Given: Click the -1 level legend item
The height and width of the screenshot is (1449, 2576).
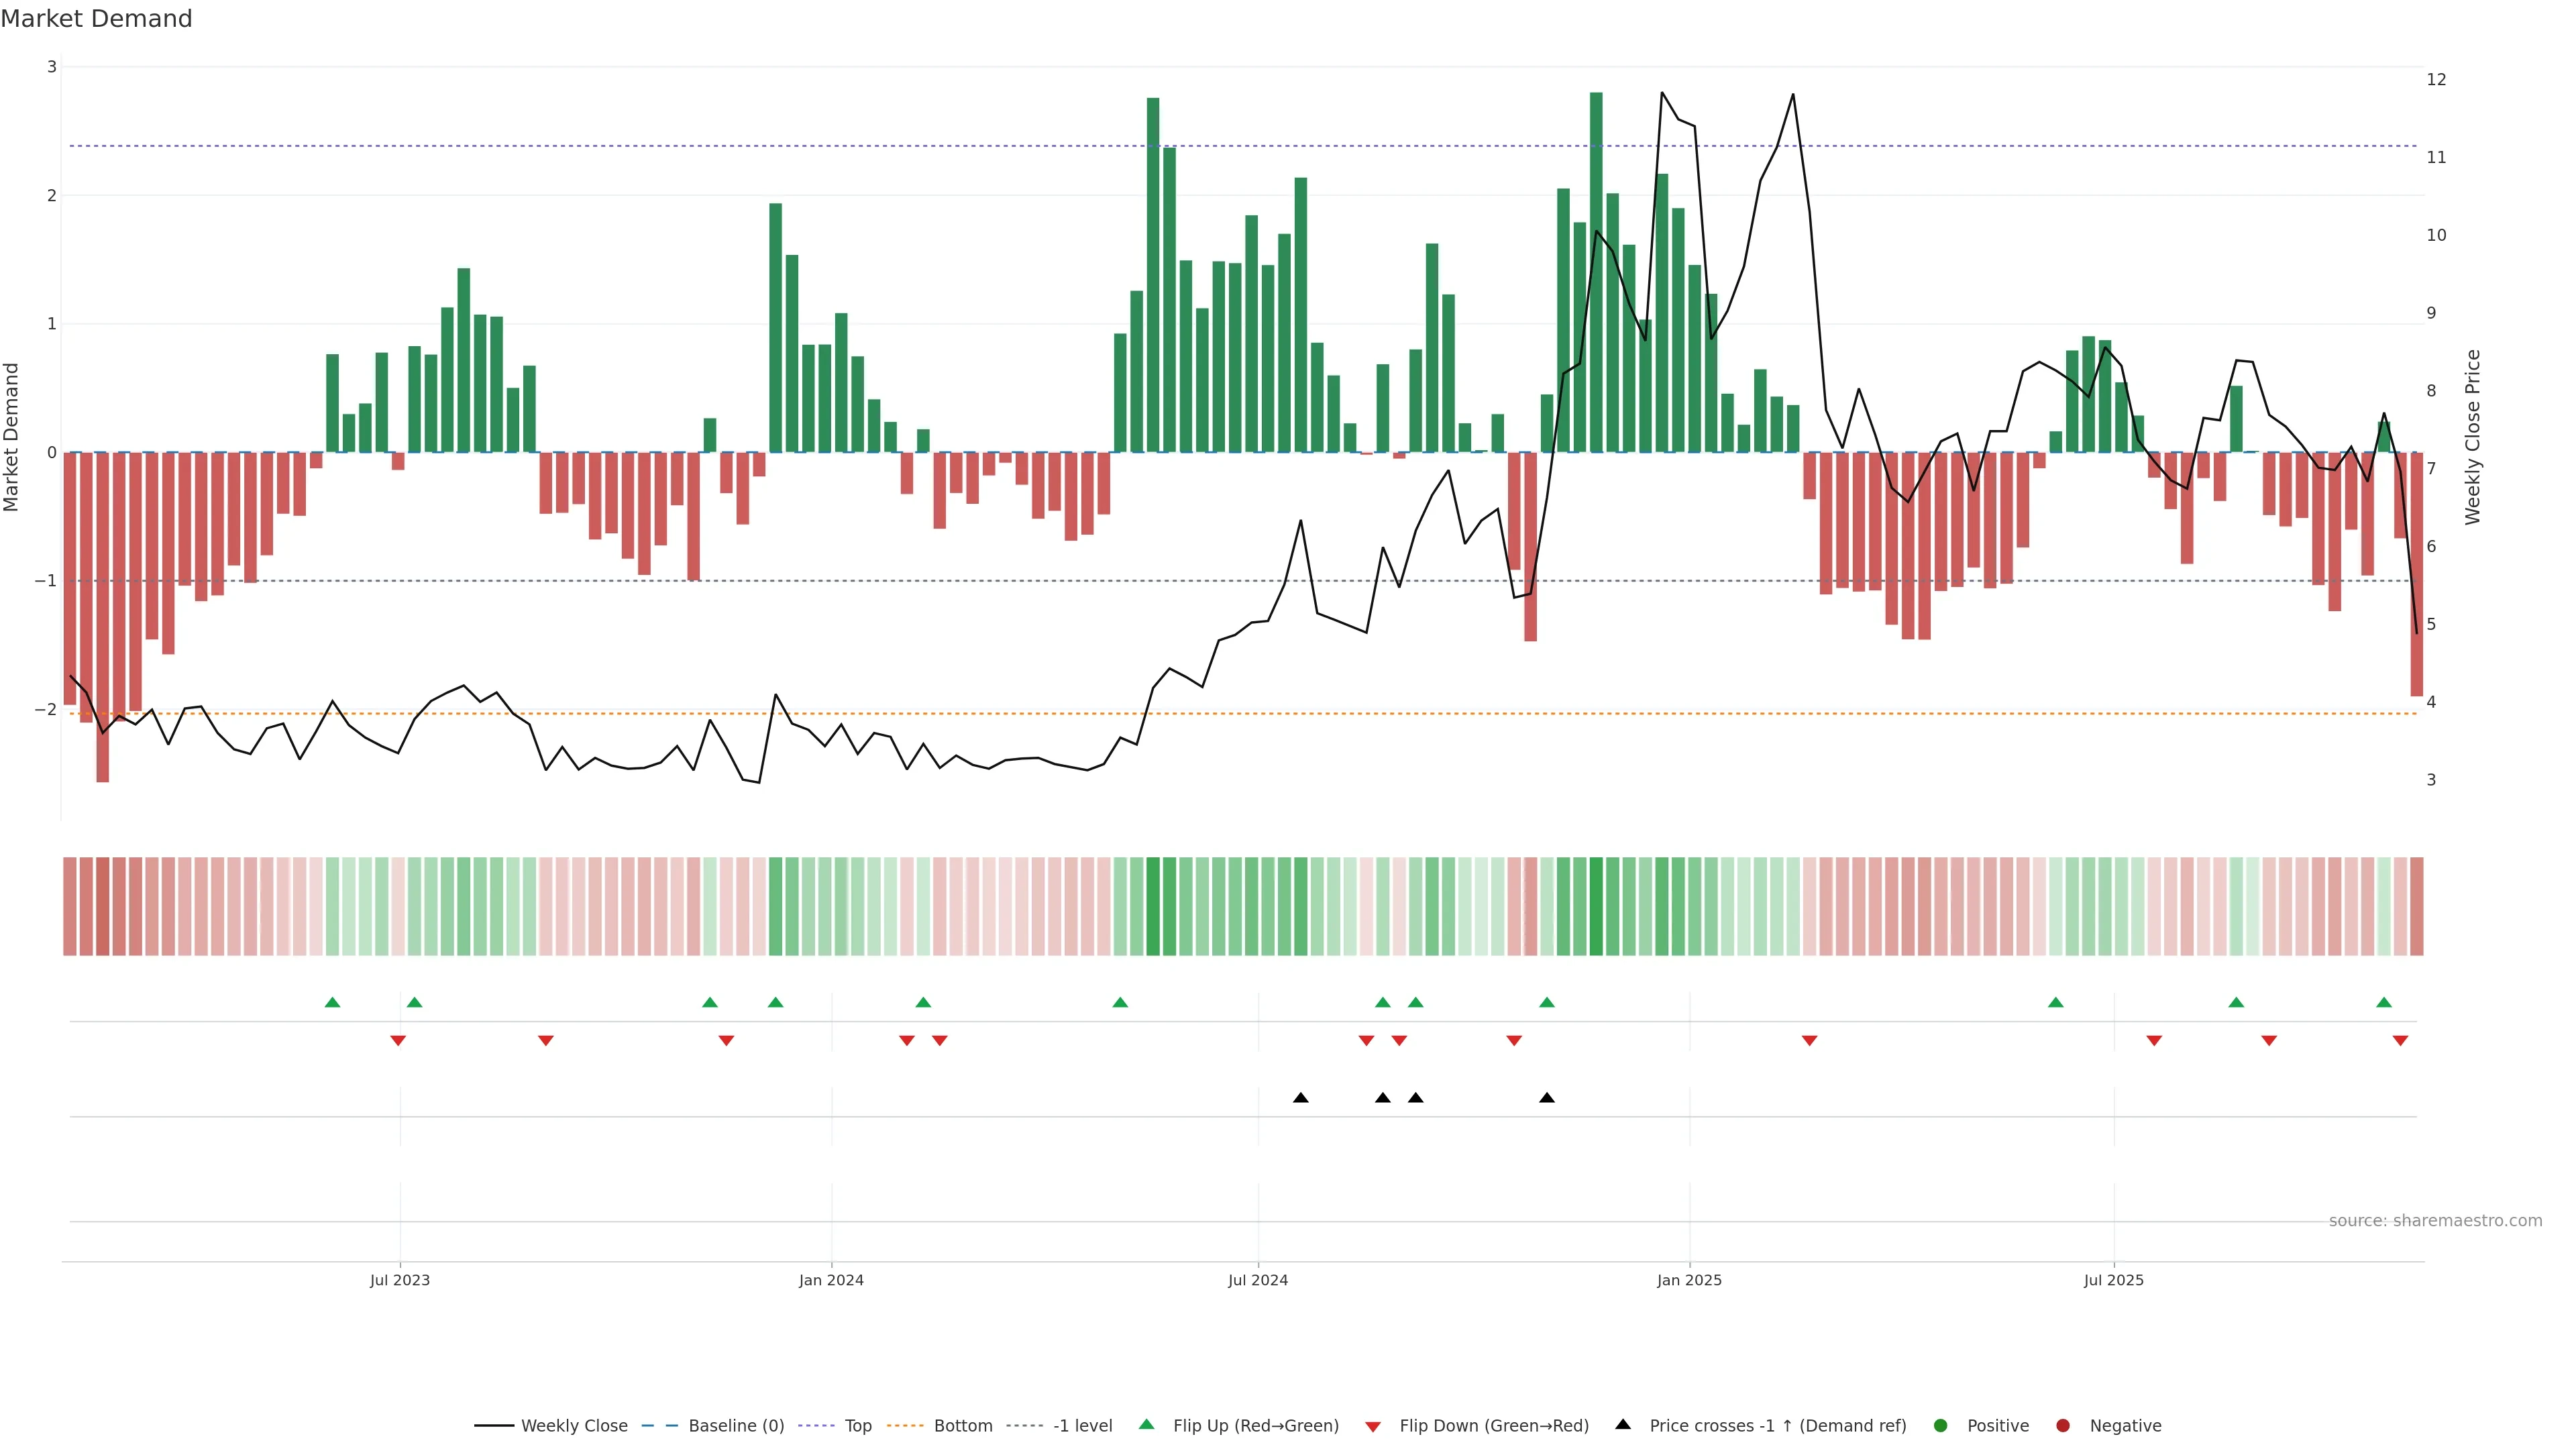Looking at the screenshot, I should click(x=1082, y=1426).
